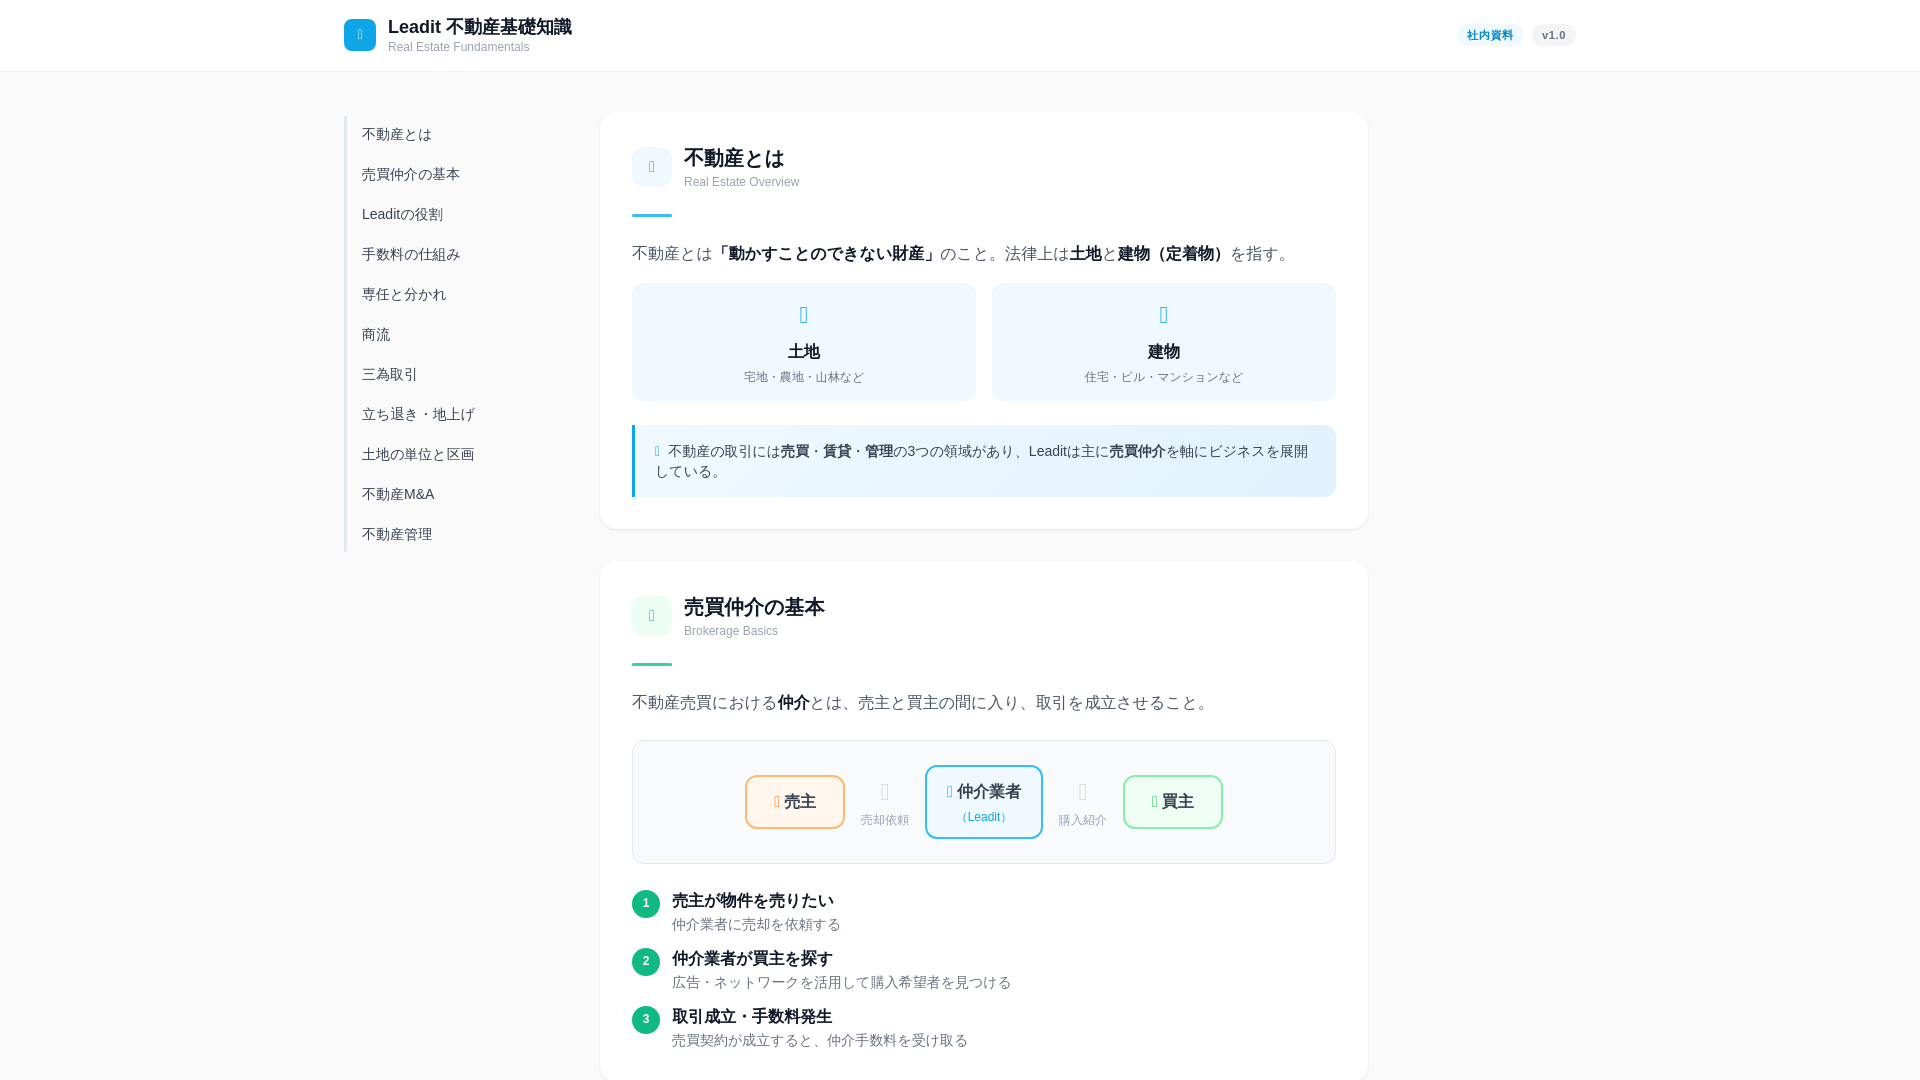Screen dimensions: 1920x1080
Task: Click the Real Estate Fundamentals subtitle
Action: pos(458,47)
